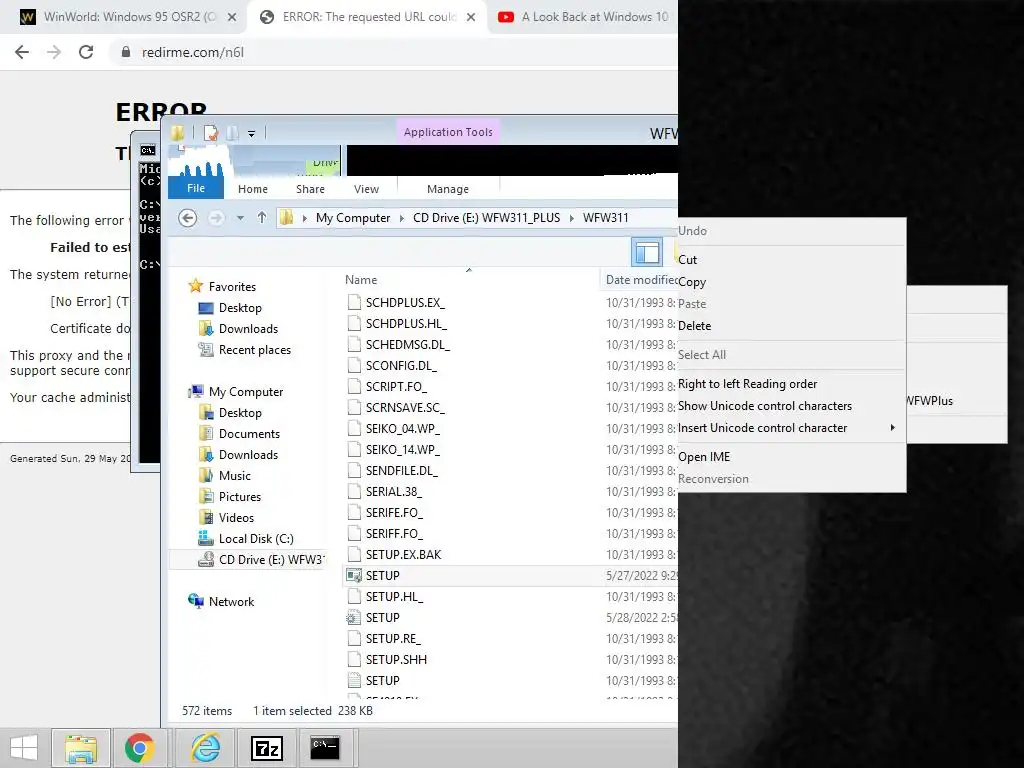The height and width of the screenshot is (768, 1024).
Task: Click CD Drive (E:) WFW311_PLUS breadcrumb
Action: pyautogui.click(x=487, y=218)
